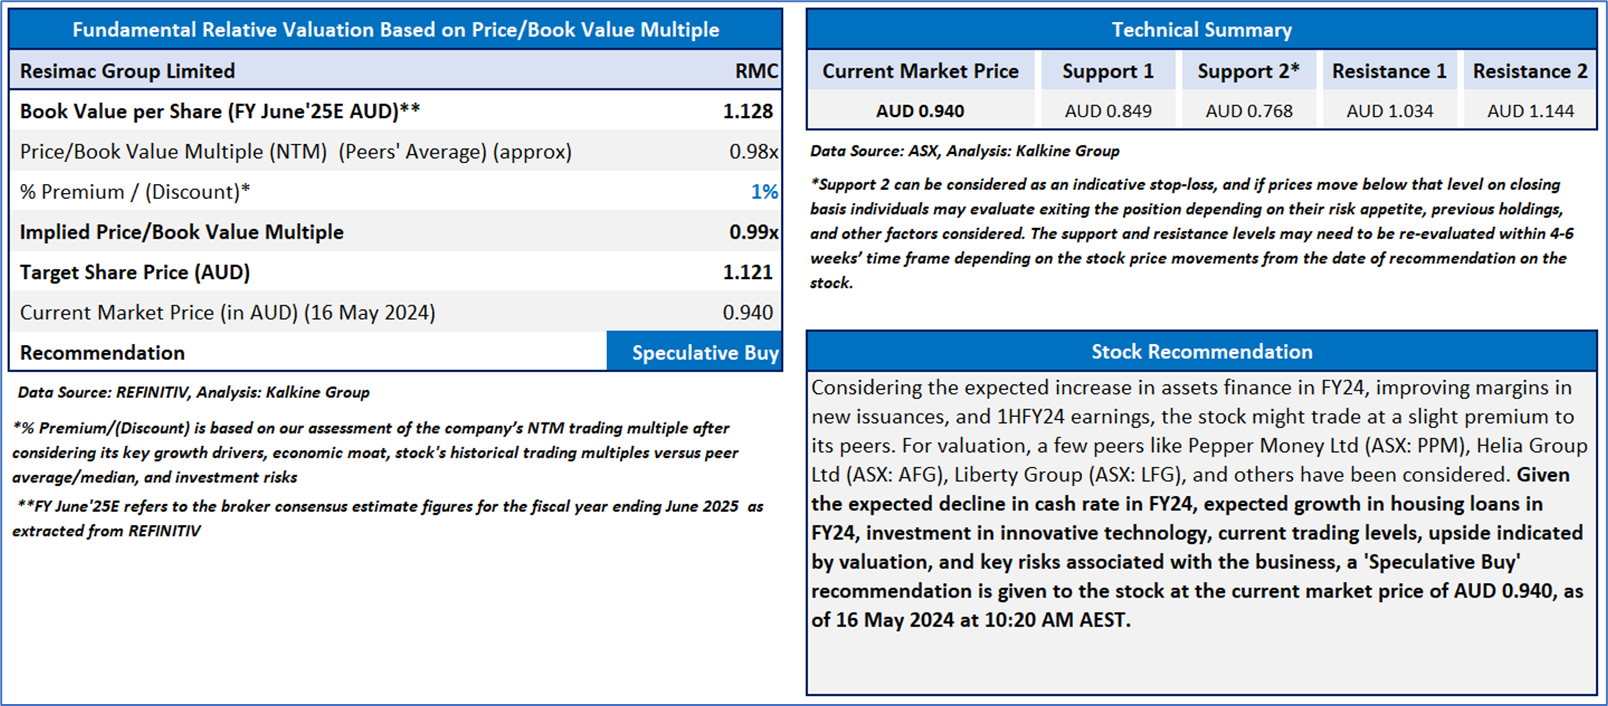
Task: Select the AUD 0.768 Support 2 value
Action: pyautogui.click(x=1249, y=111)
